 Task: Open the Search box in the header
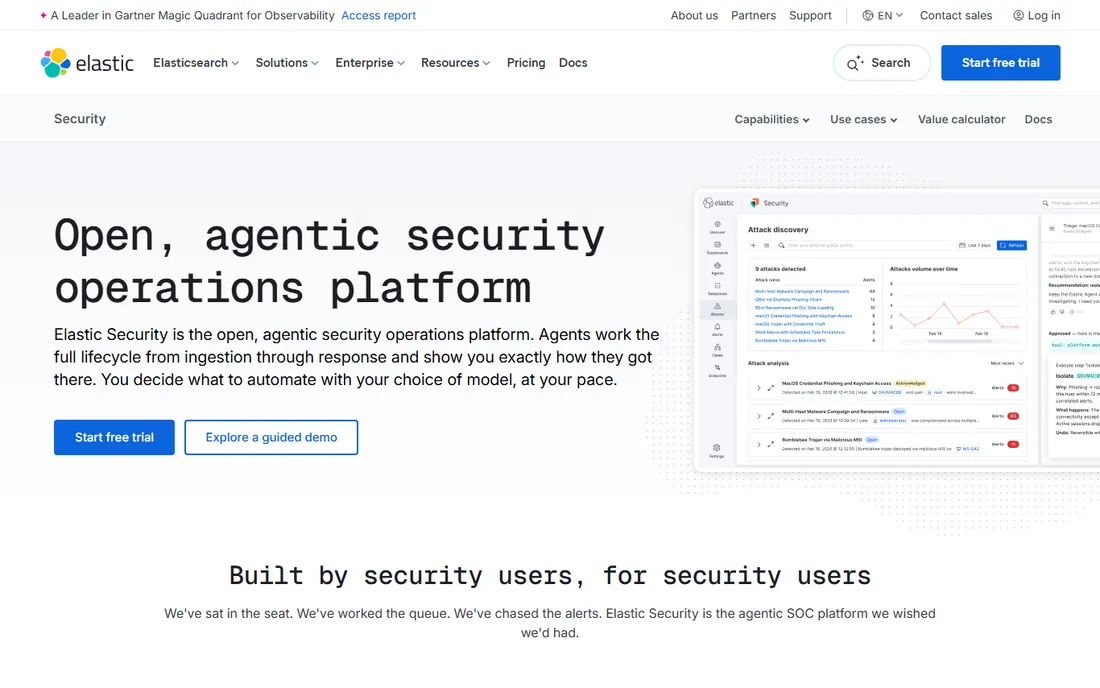882,63
